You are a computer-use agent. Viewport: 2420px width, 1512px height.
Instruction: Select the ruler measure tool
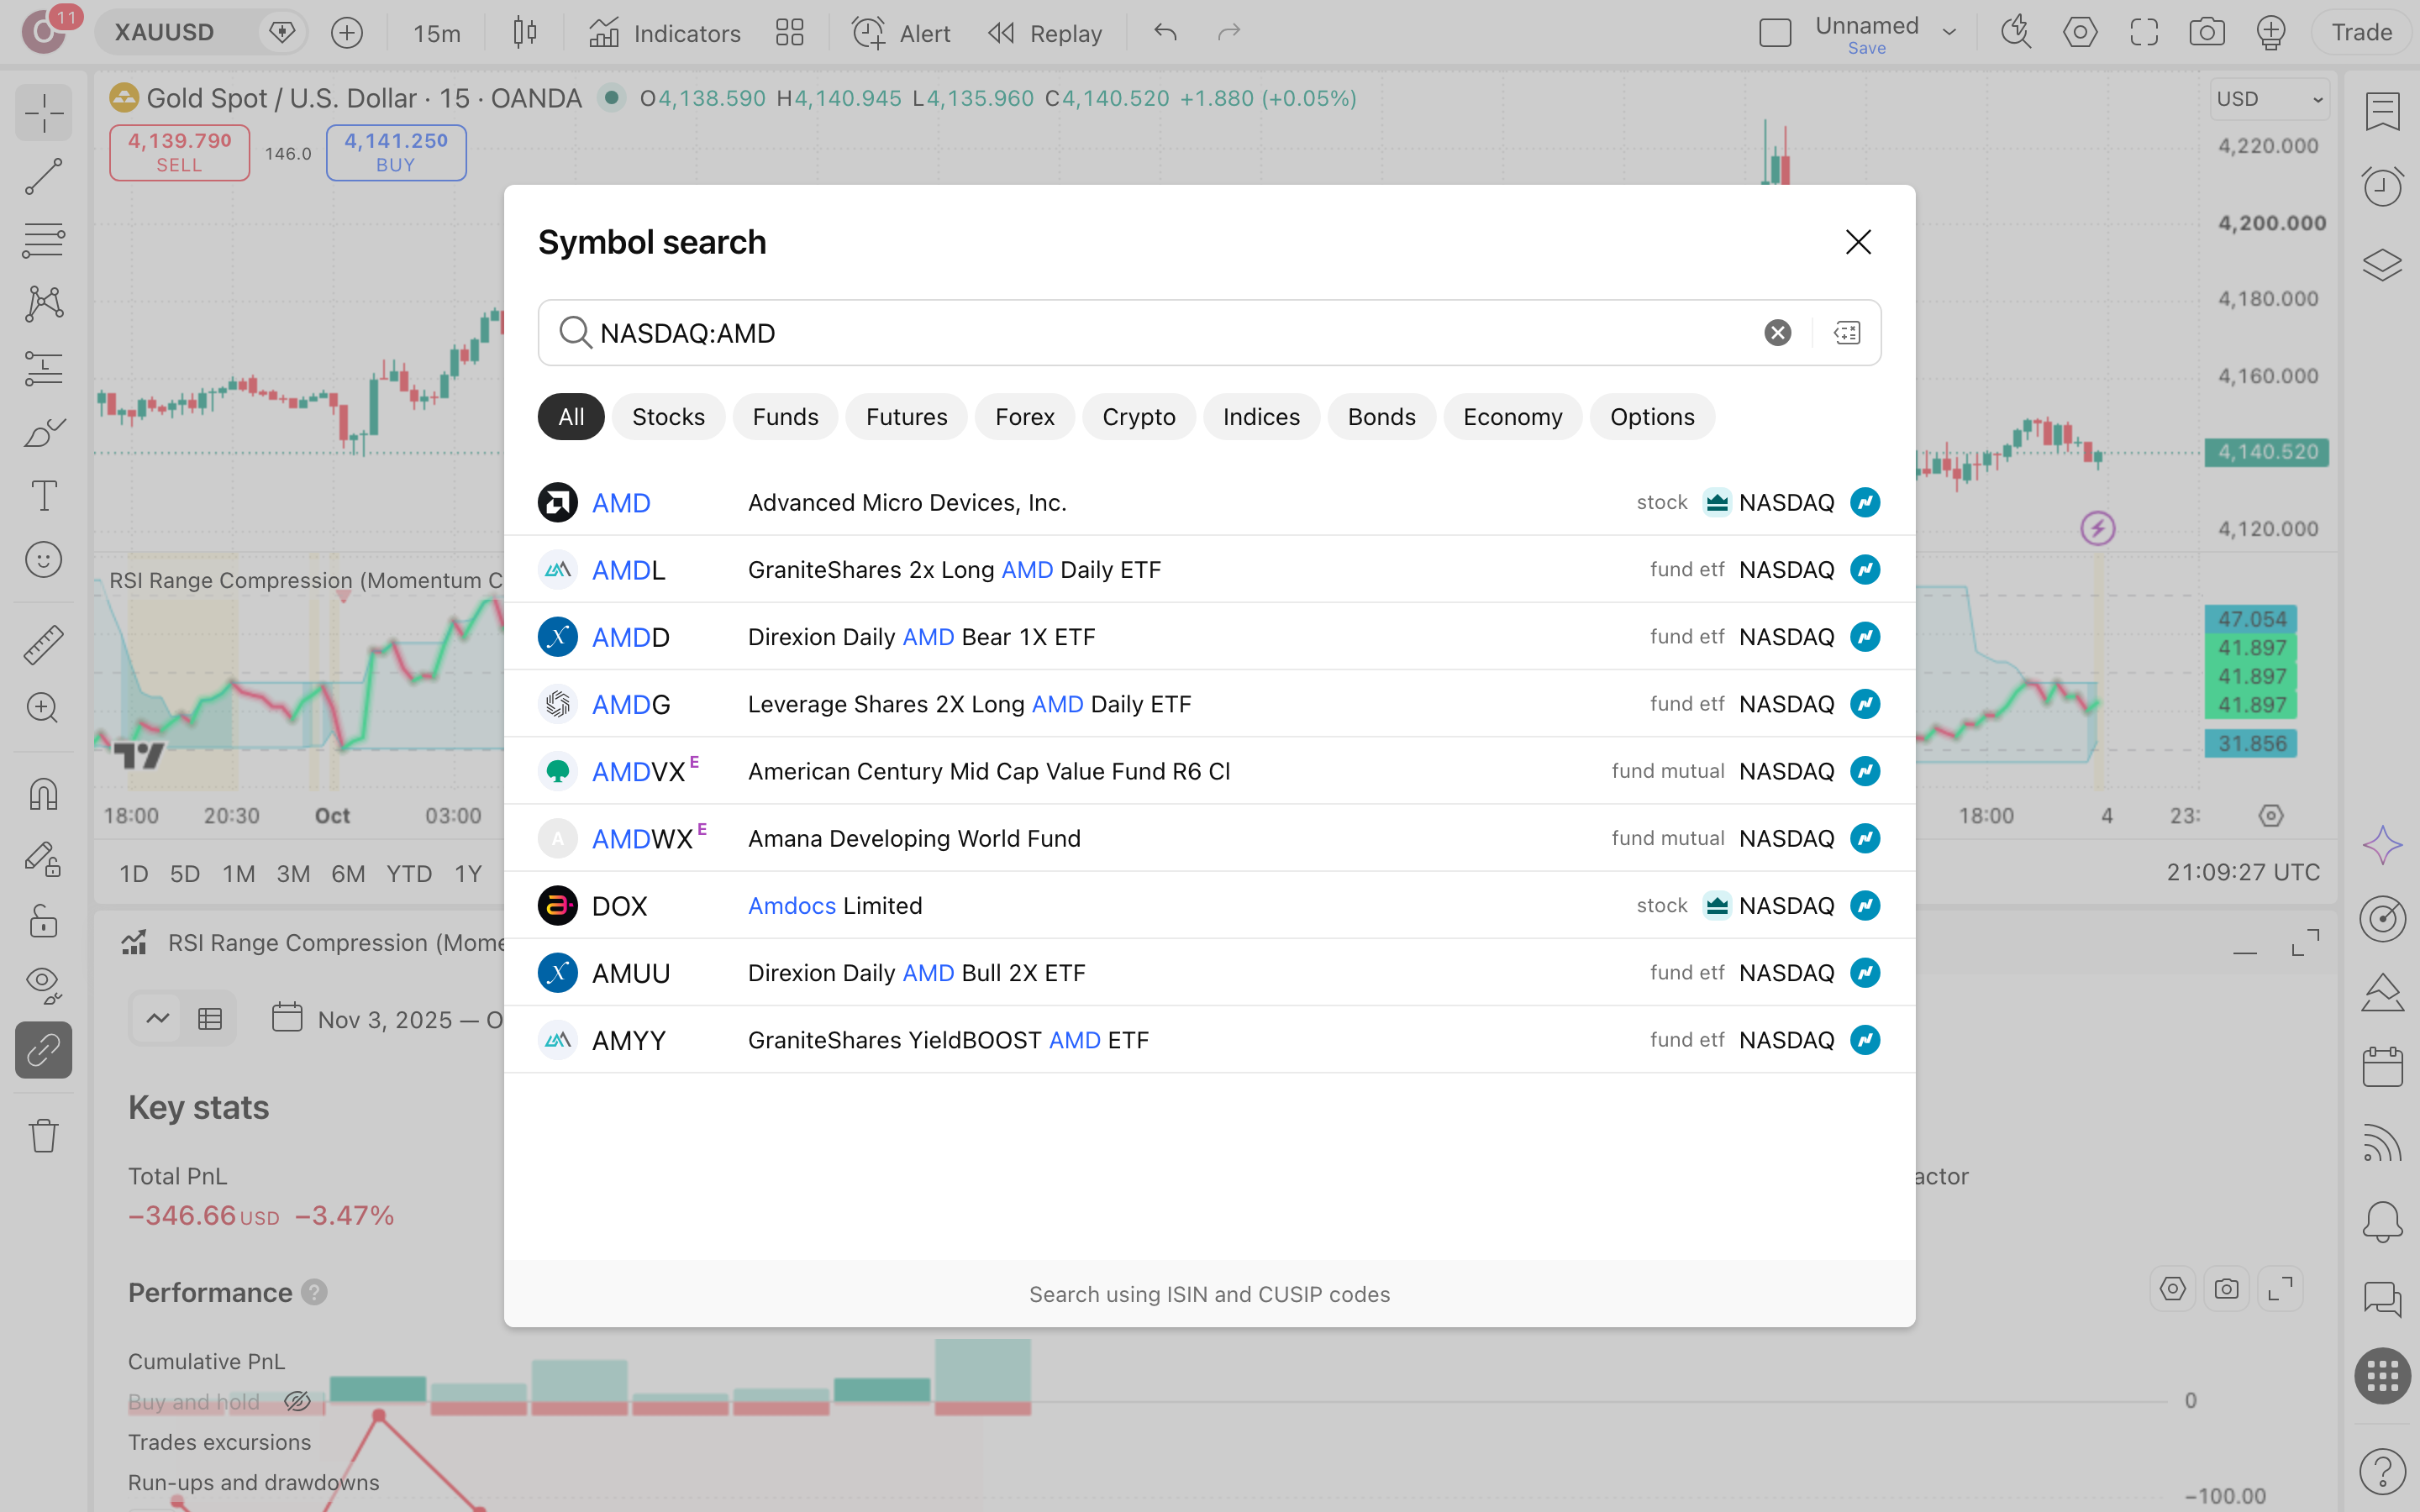coord(43,645)
